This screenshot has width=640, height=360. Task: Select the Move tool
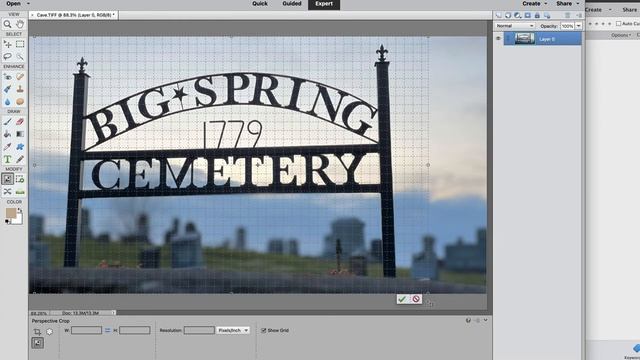point(7,44)
